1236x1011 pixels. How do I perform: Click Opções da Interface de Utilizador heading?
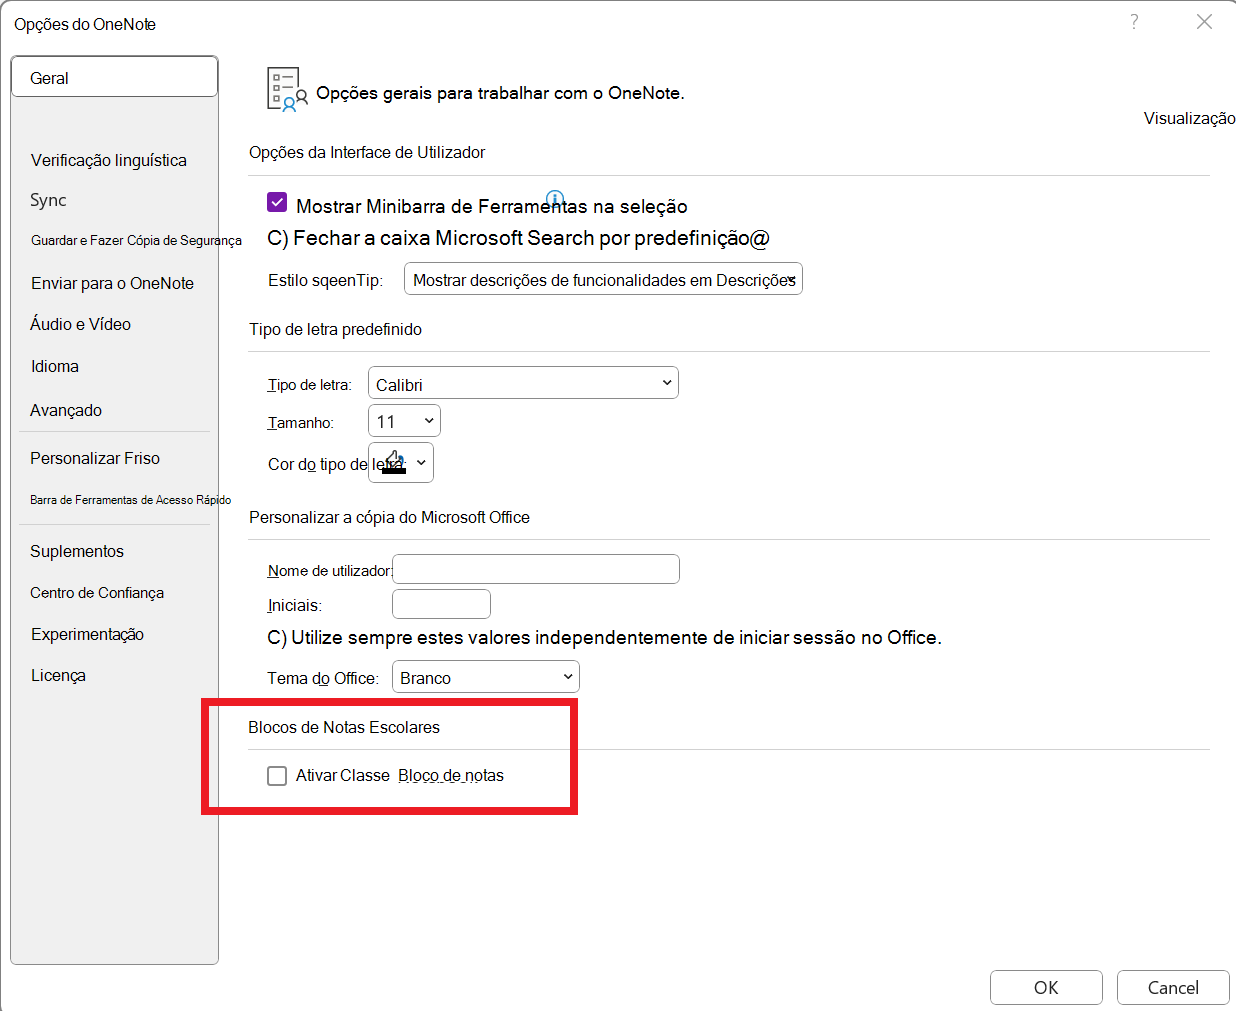click(367, 152)
